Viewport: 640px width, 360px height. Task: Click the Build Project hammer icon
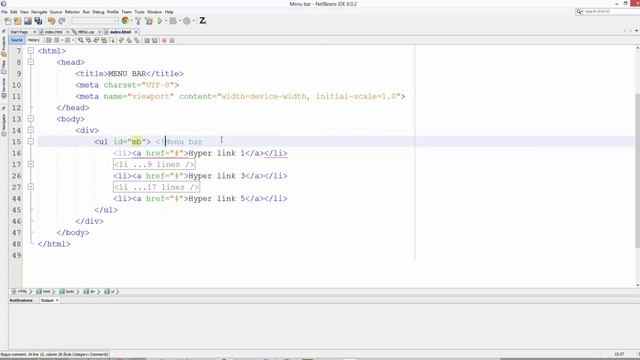click(138, 21)
